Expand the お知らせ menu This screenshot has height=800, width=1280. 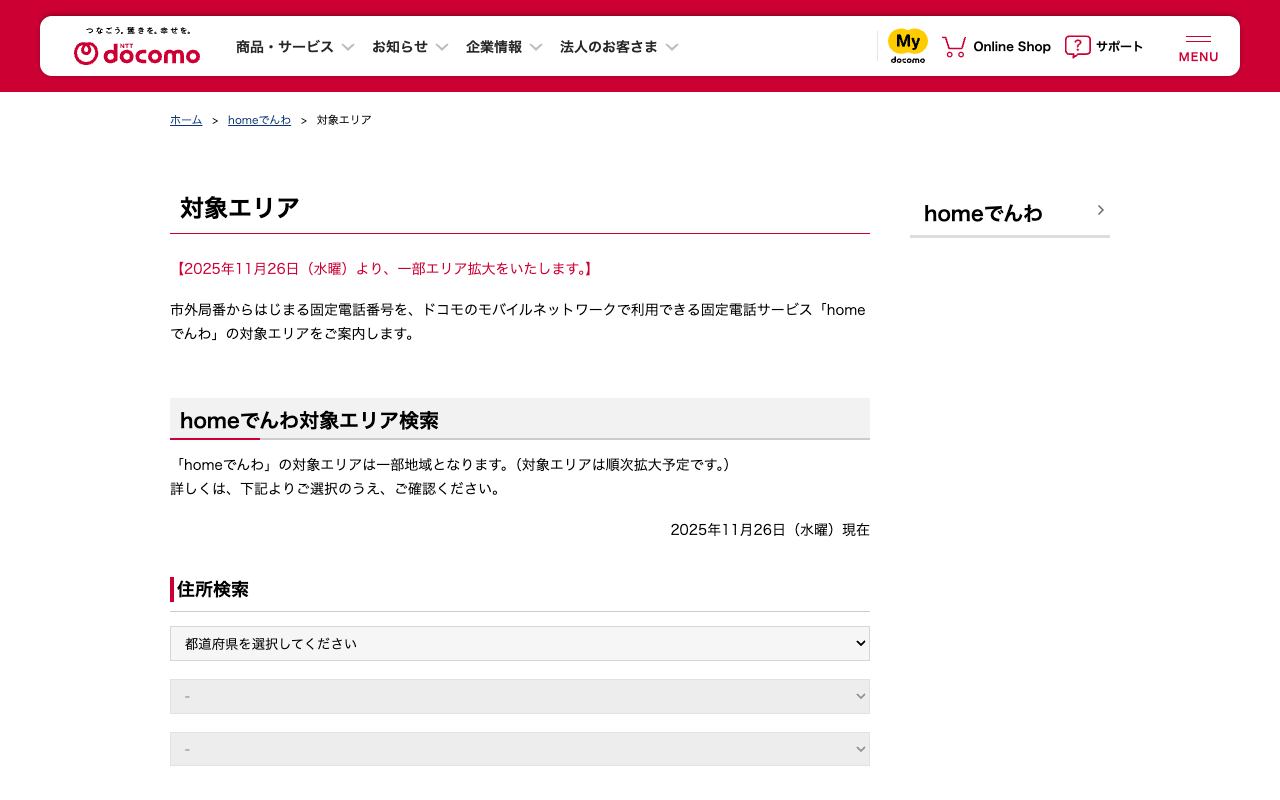[x=410, y=47]
